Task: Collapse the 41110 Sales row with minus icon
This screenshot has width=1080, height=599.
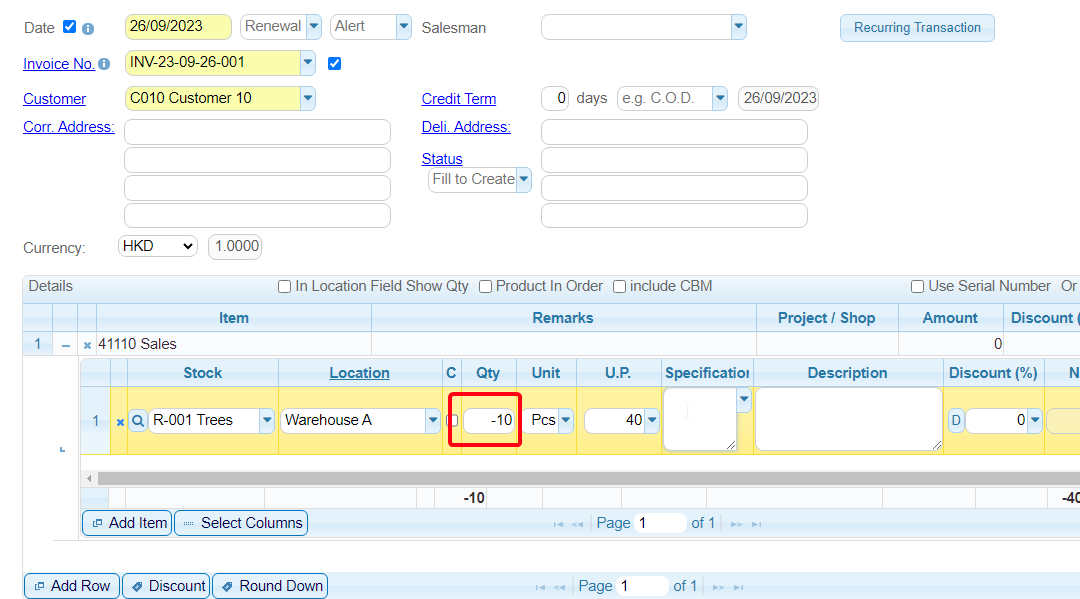Action: click(66, 345)
